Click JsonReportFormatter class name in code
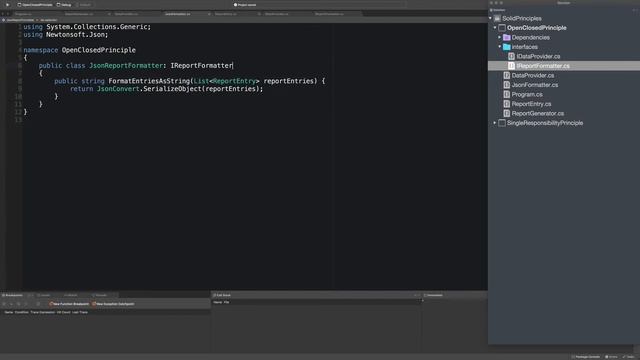 pos(126,65)
